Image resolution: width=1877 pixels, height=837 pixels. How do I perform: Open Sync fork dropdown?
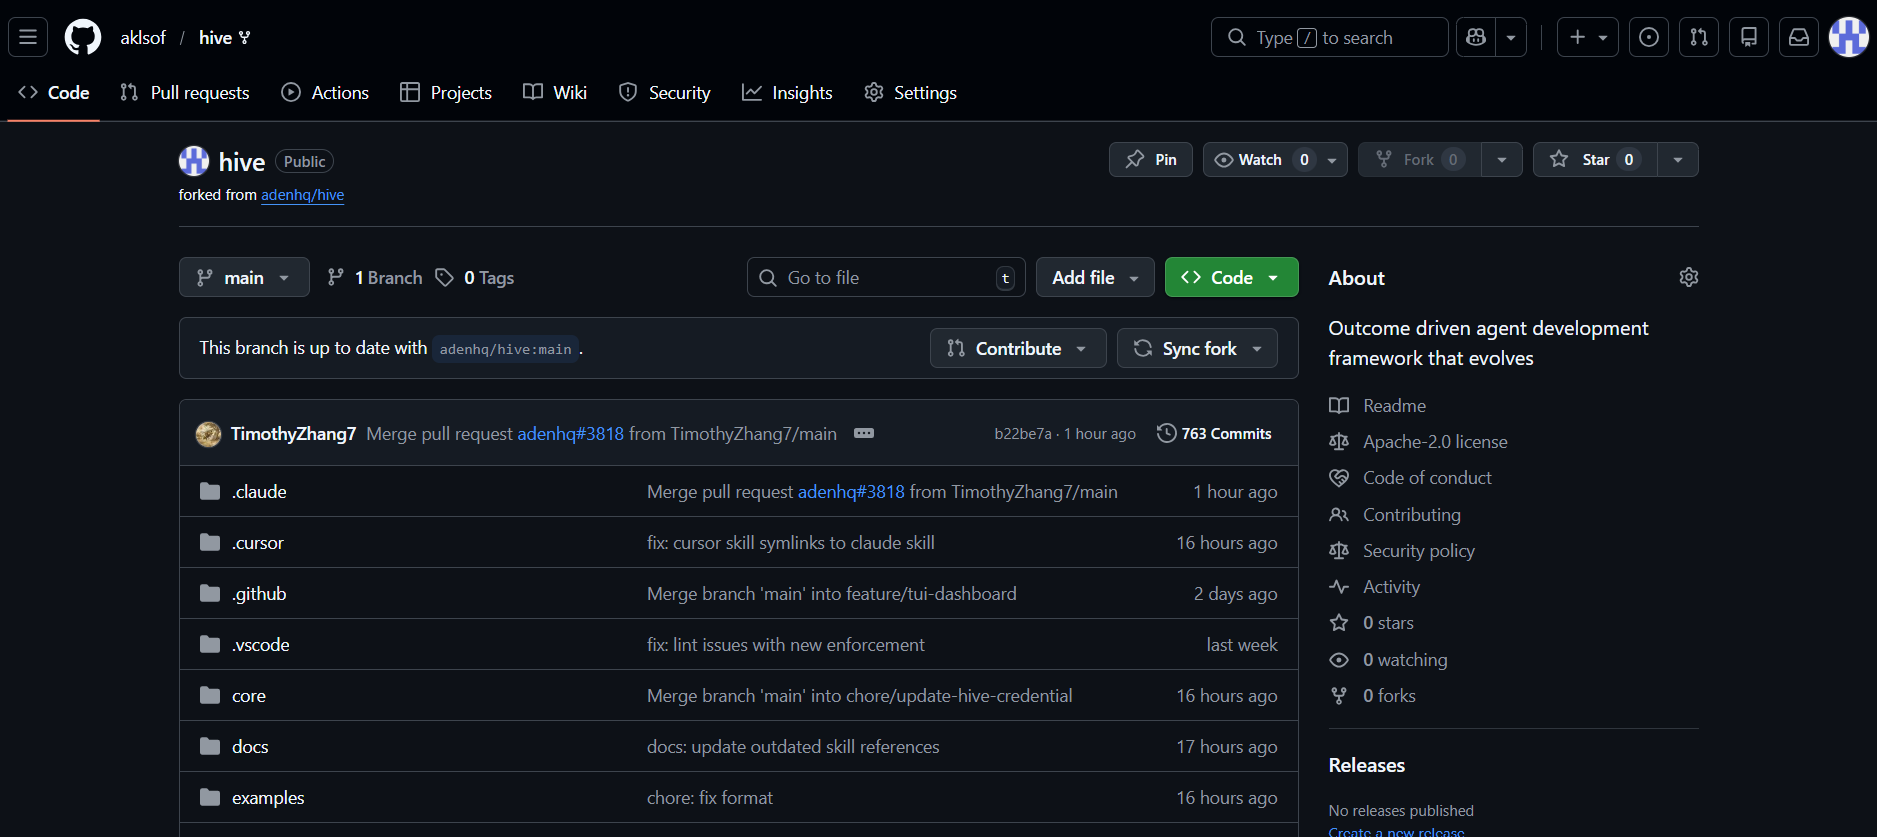[x=1197, y=348]
